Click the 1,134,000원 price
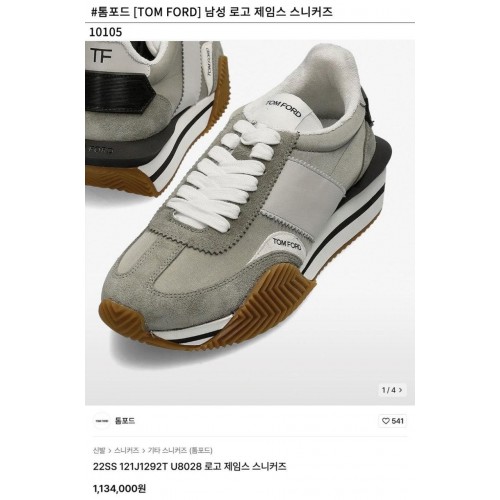Viewport: 500px width, 500px height. click(x=120, y=489)
